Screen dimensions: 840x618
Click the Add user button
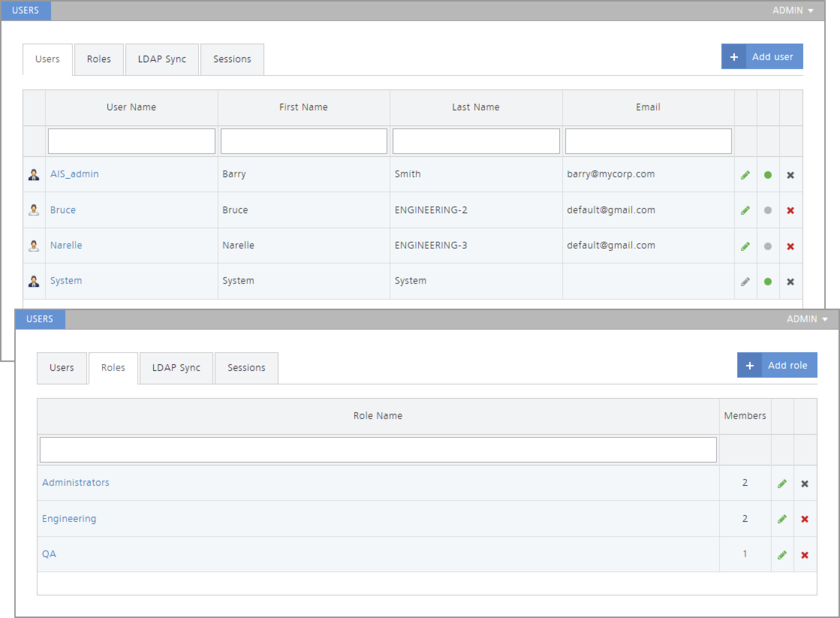point(762,57)
